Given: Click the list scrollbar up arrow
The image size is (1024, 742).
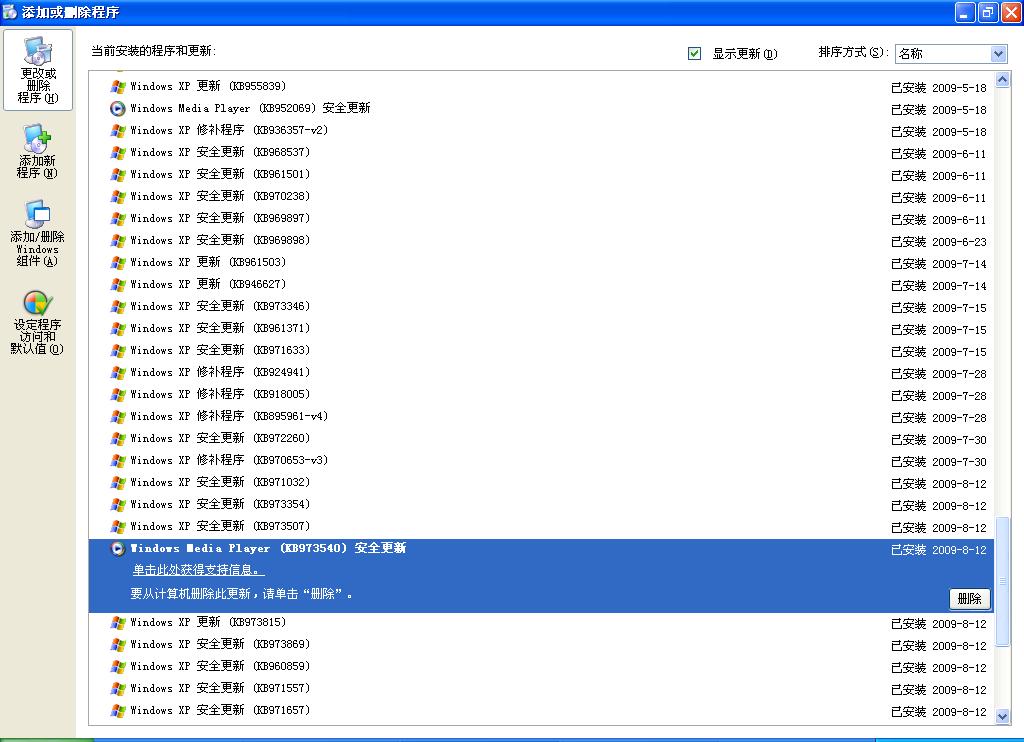Looking at the screenshot, I should 1002,80.
